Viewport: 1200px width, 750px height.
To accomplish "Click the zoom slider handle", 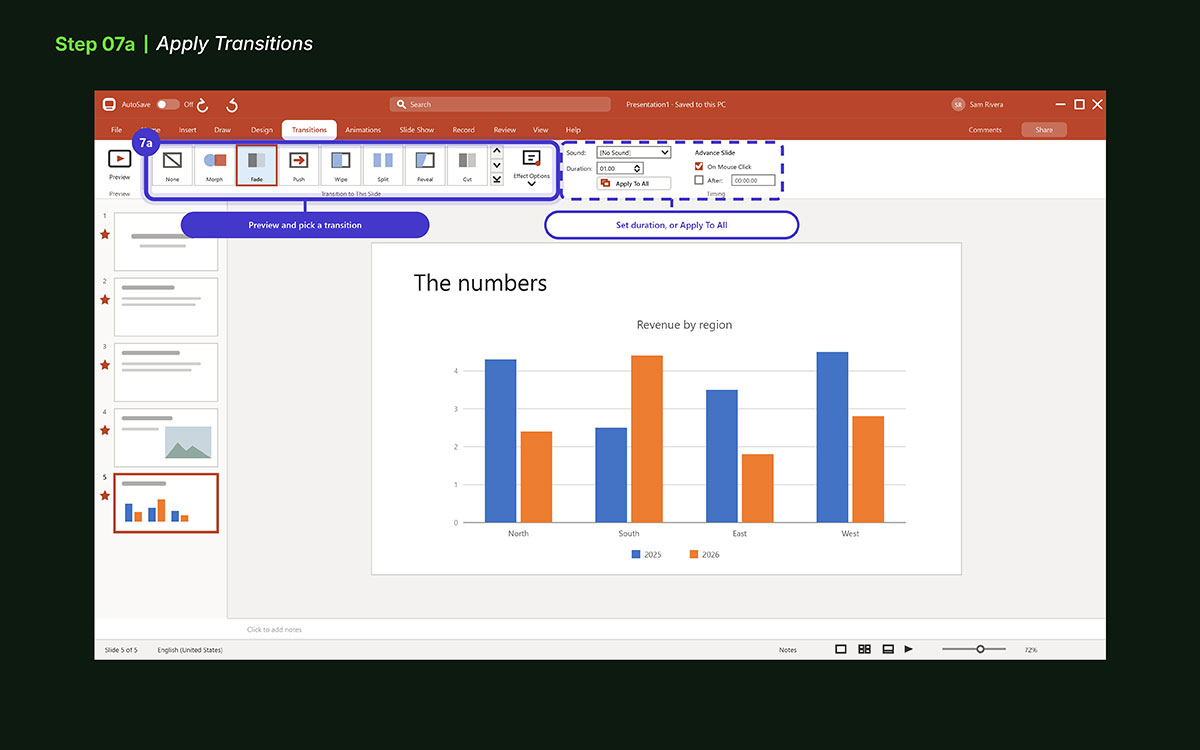I will pyautogui.click(x=980, y=649).
